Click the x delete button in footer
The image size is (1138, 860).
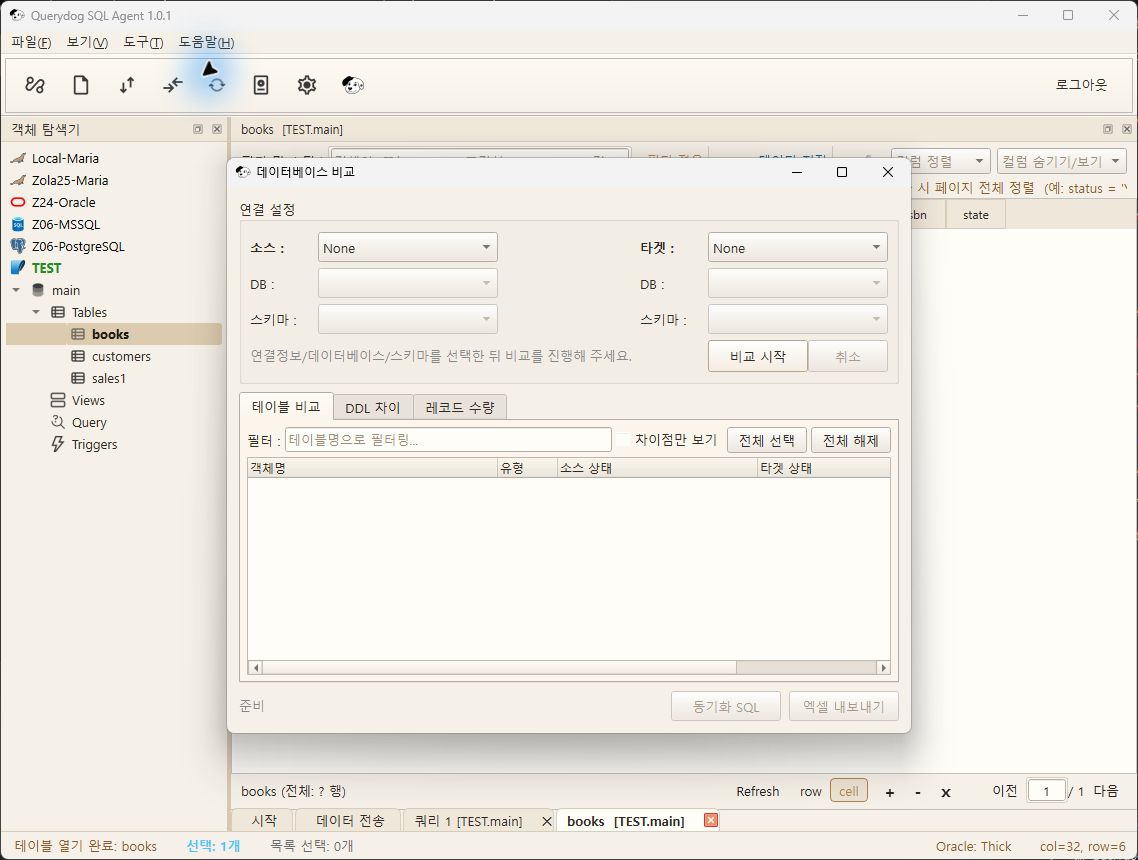point(946,793)
